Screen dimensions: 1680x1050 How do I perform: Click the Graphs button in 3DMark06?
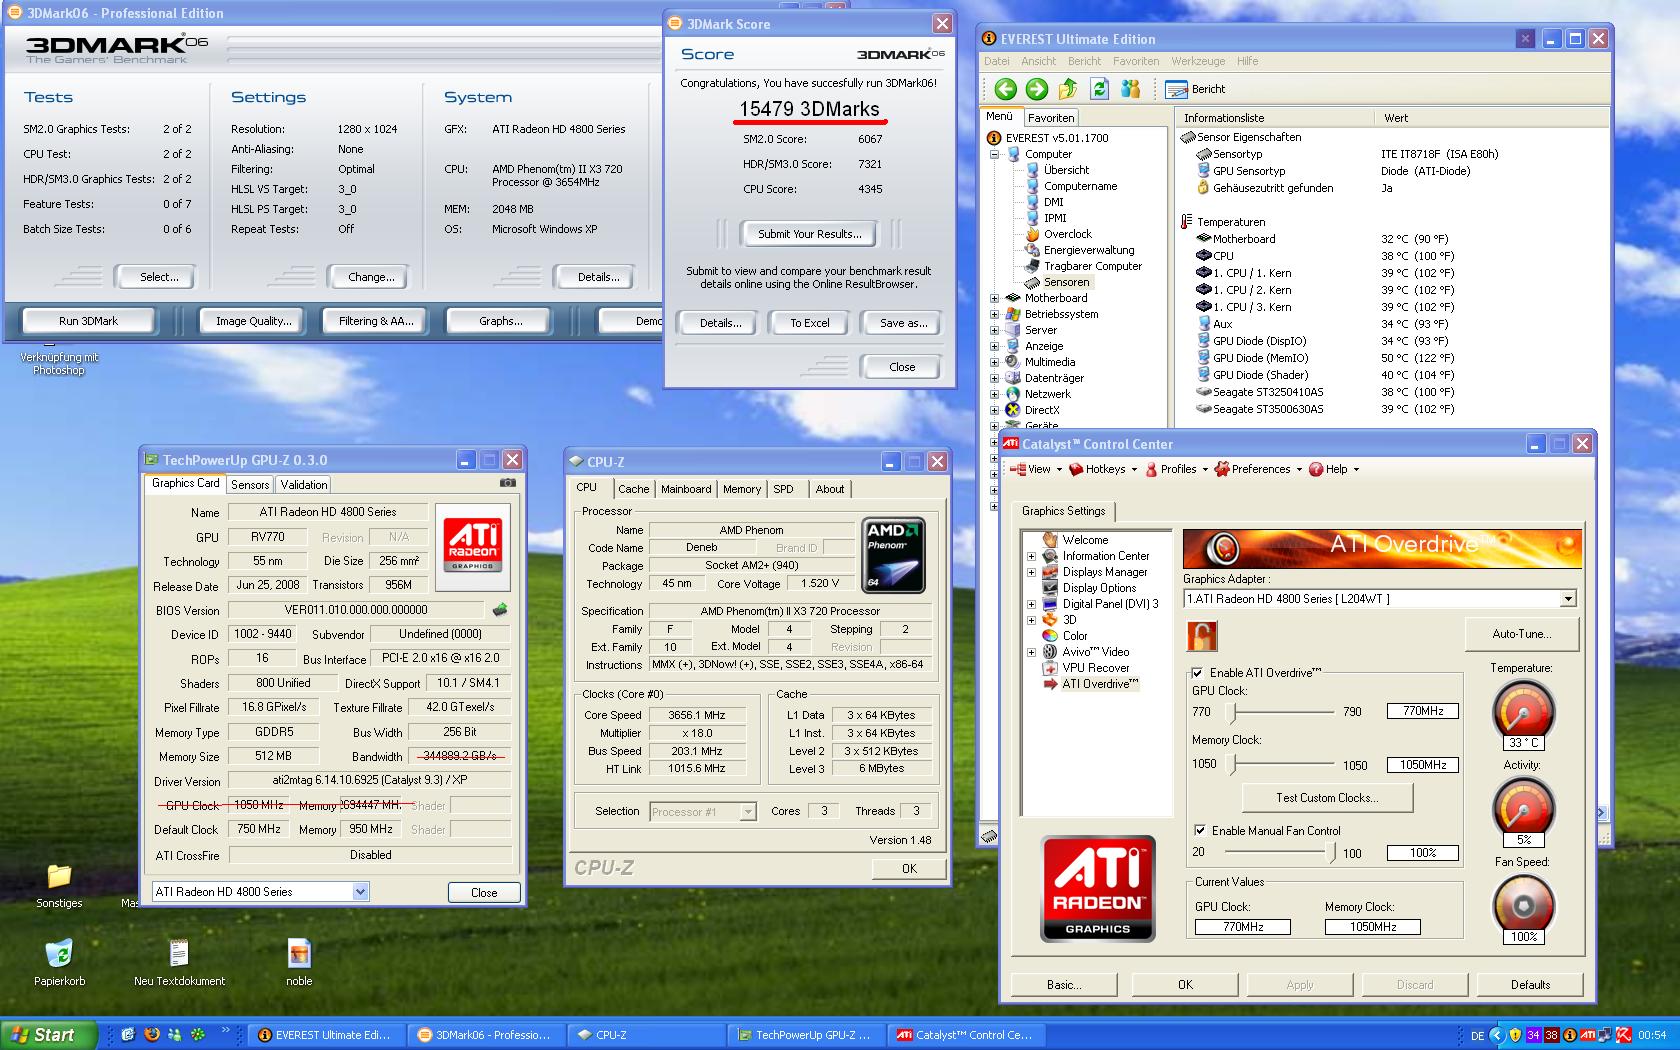[501, 321]
